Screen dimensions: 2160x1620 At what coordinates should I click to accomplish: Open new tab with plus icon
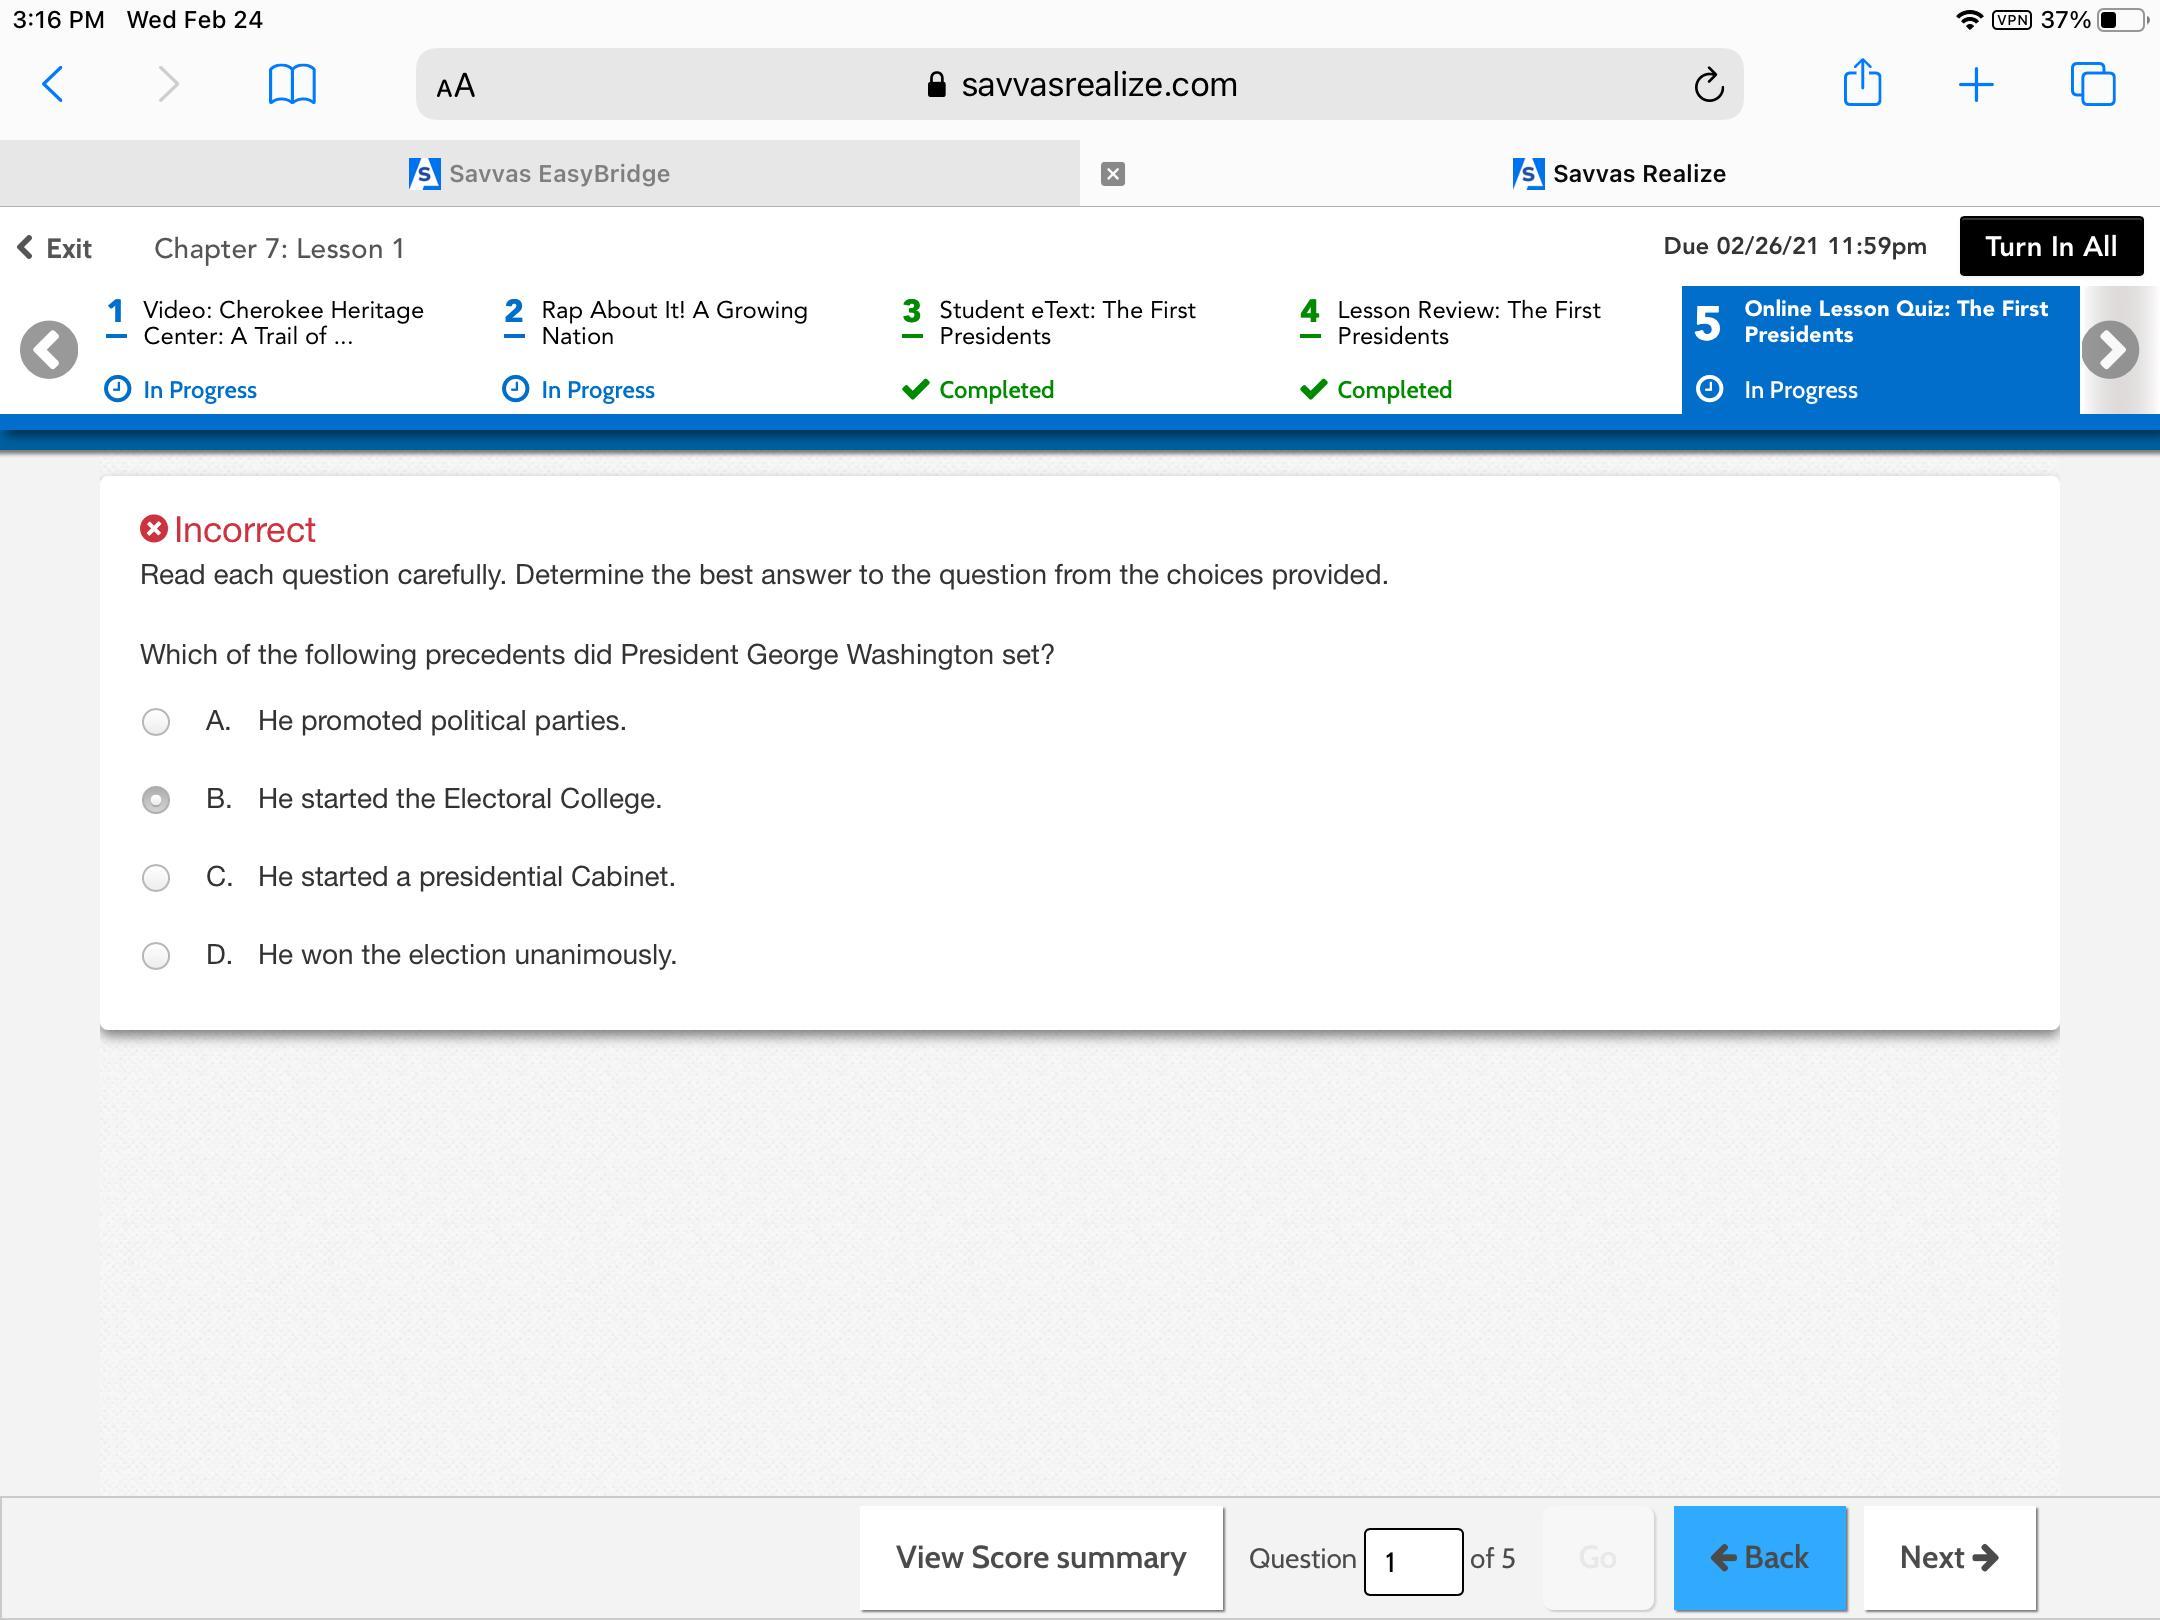click(x=1976, y=84)
